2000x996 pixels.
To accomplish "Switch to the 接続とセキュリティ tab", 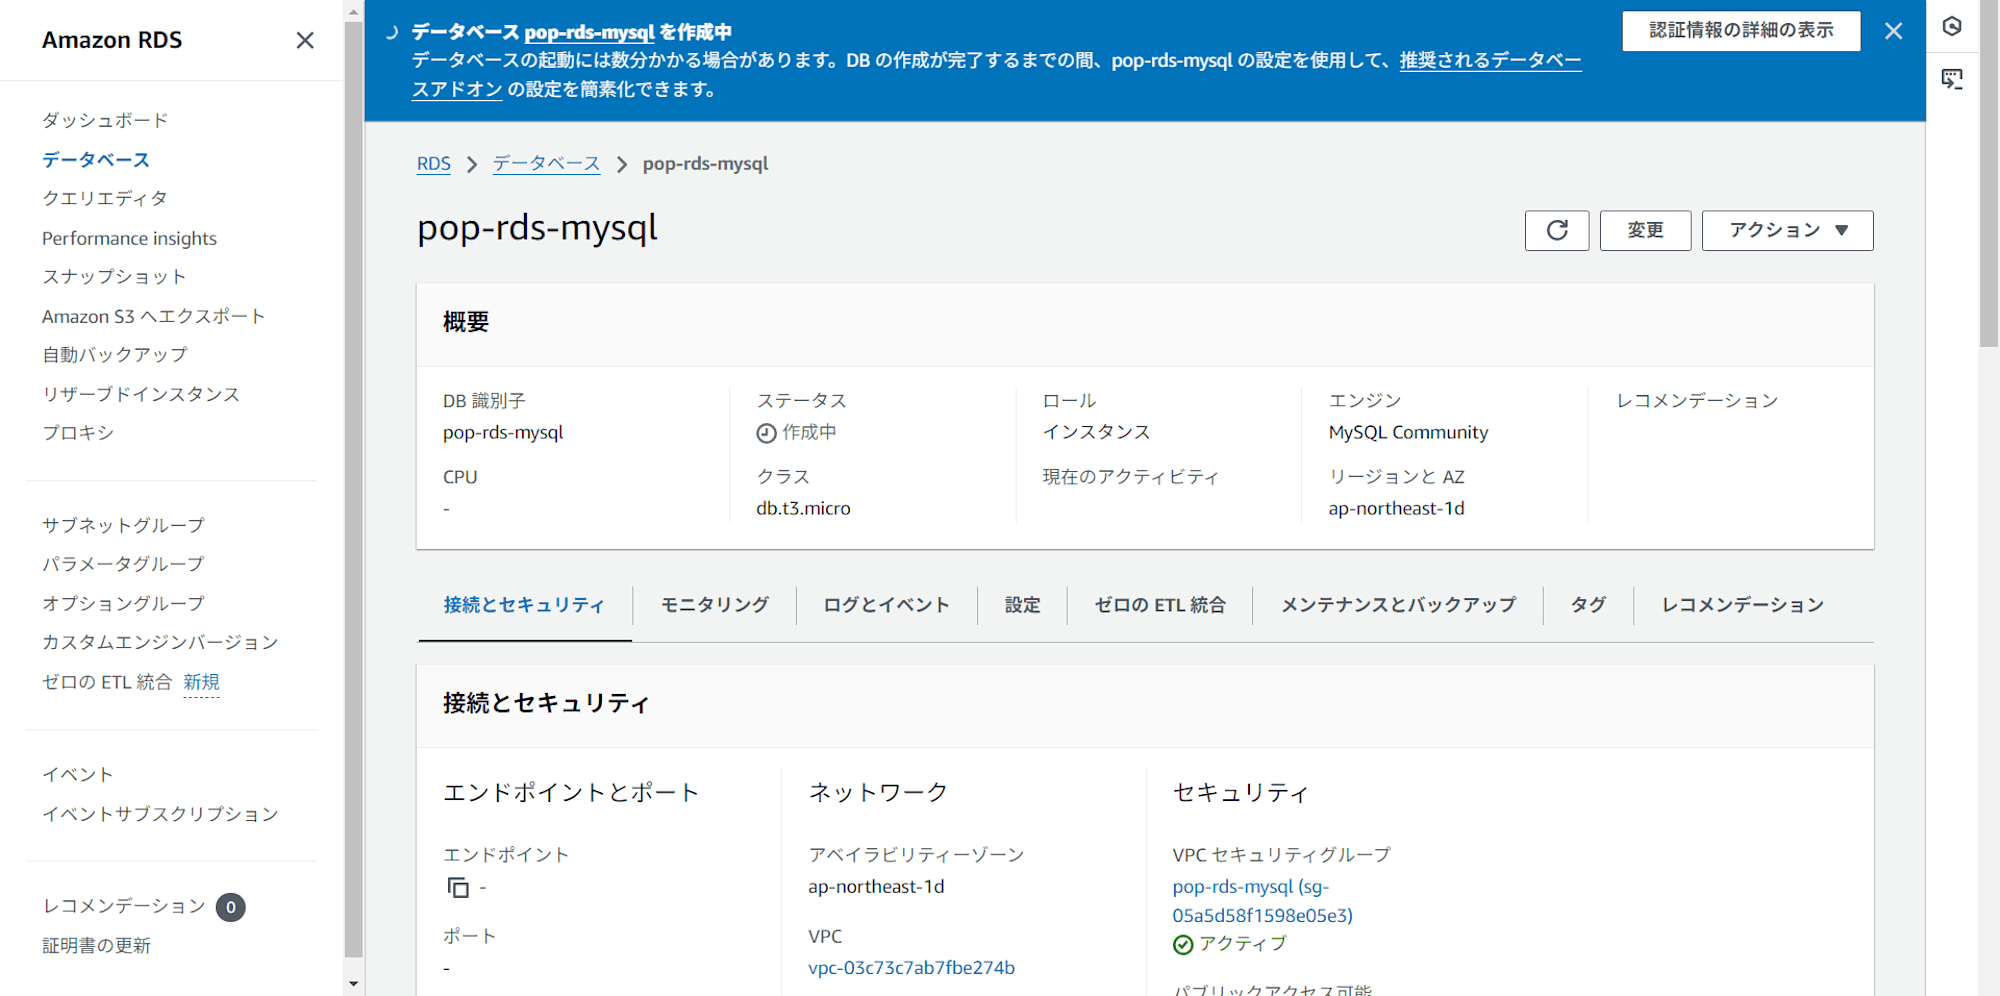I will coord(524,605).
